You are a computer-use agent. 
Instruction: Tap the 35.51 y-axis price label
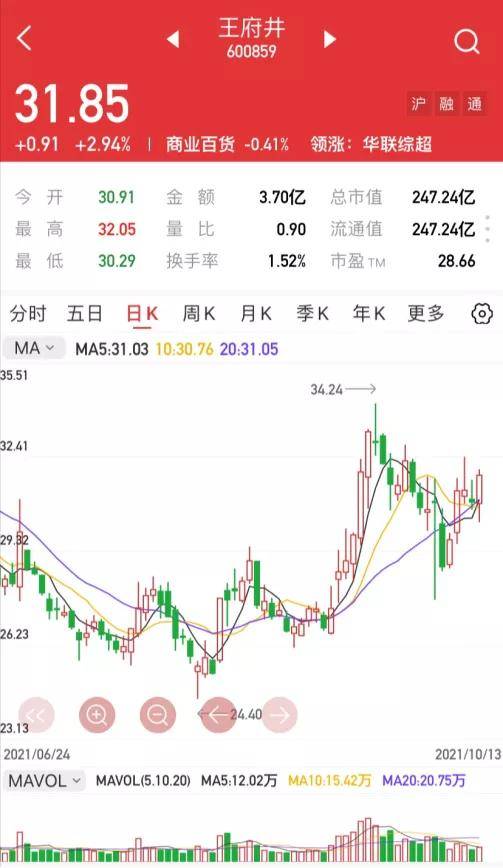(x=14, y=375)
